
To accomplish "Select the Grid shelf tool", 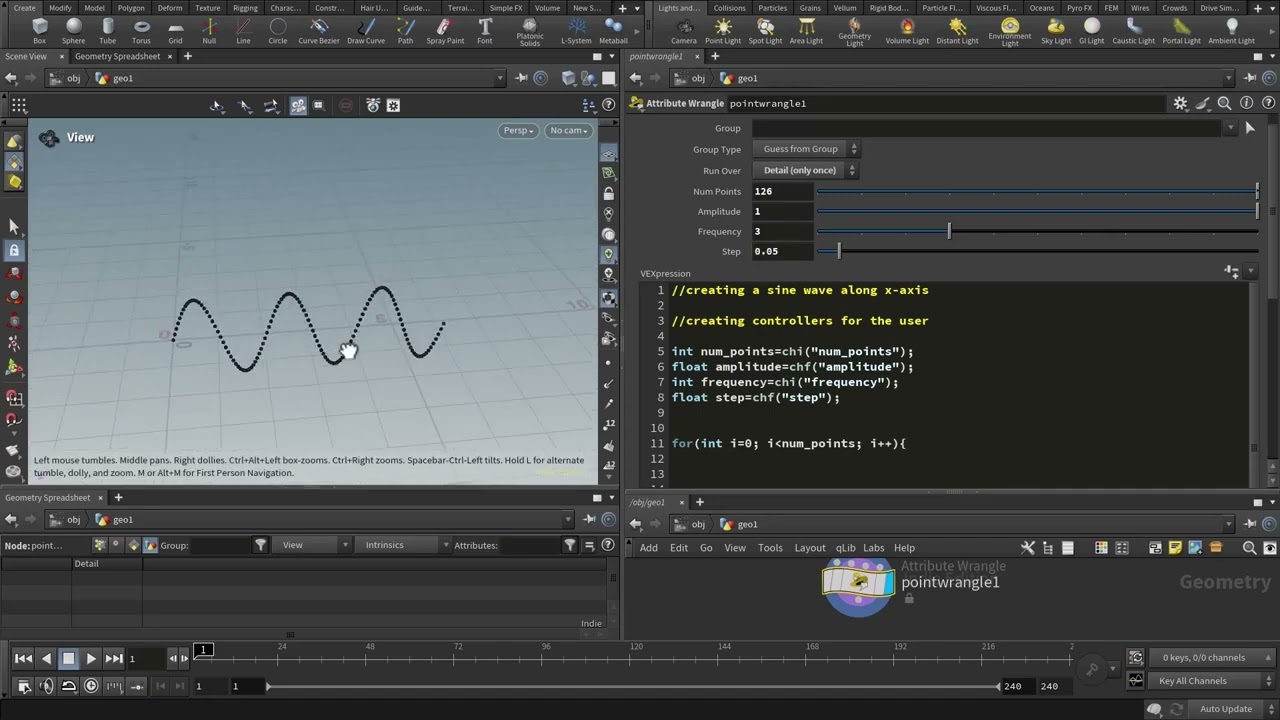I will point(175,31).
